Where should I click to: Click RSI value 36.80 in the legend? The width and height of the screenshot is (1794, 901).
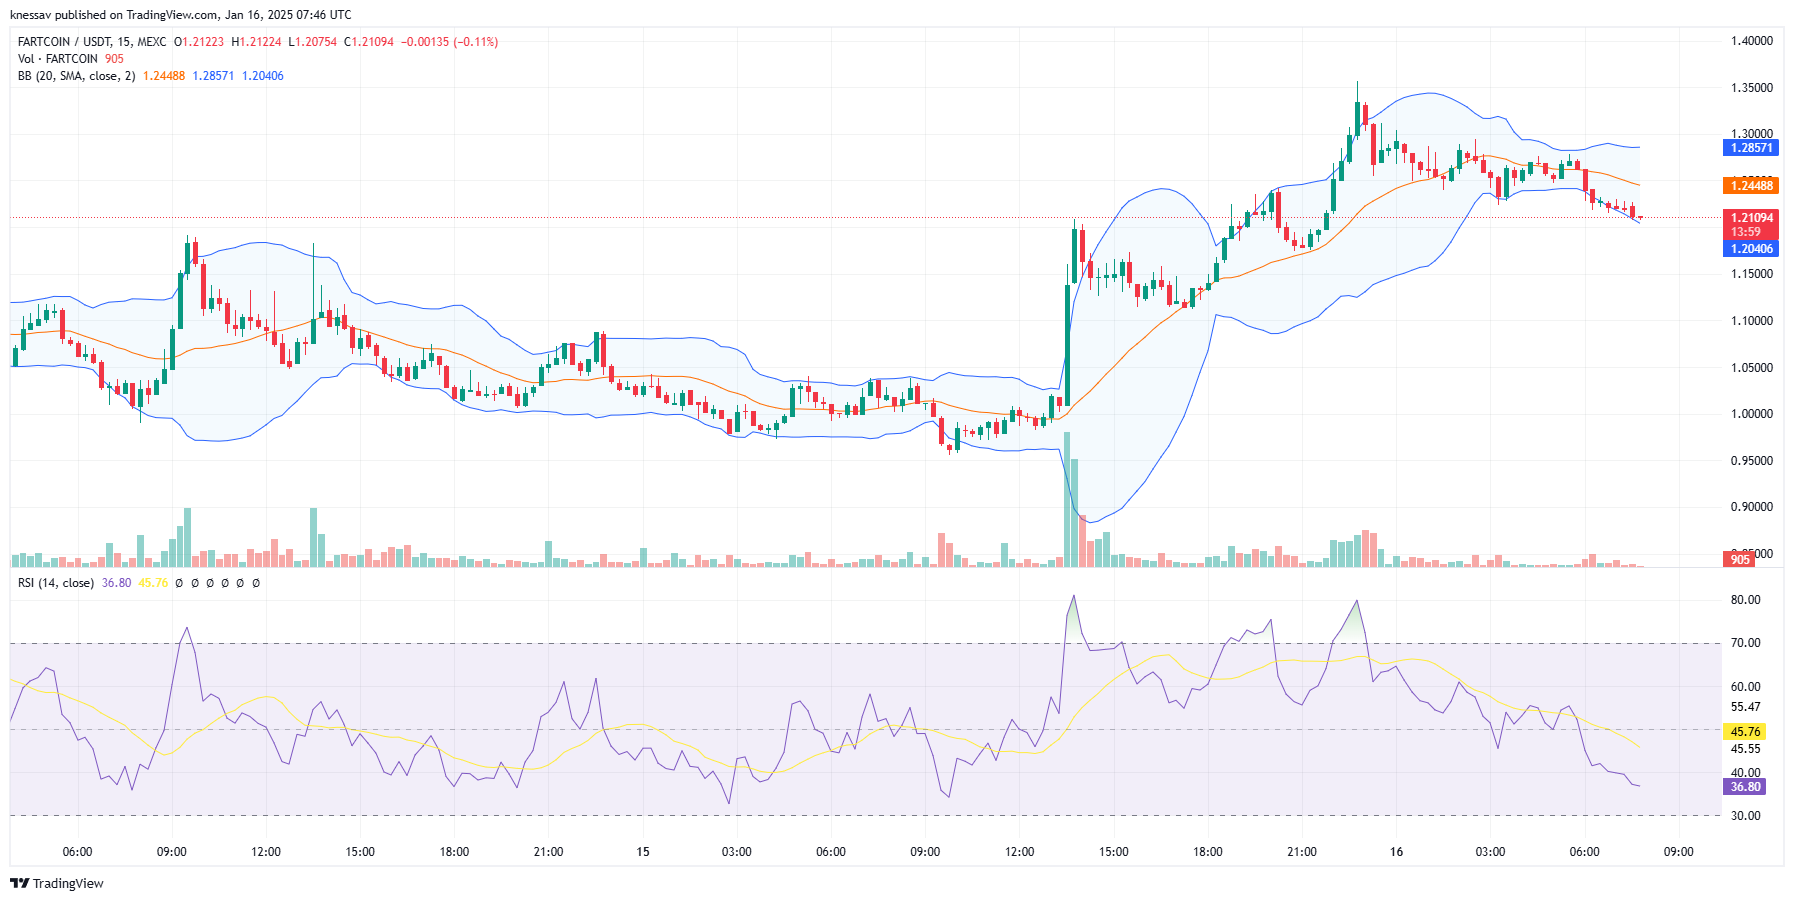pyautogui.click(x=116, y=583)
